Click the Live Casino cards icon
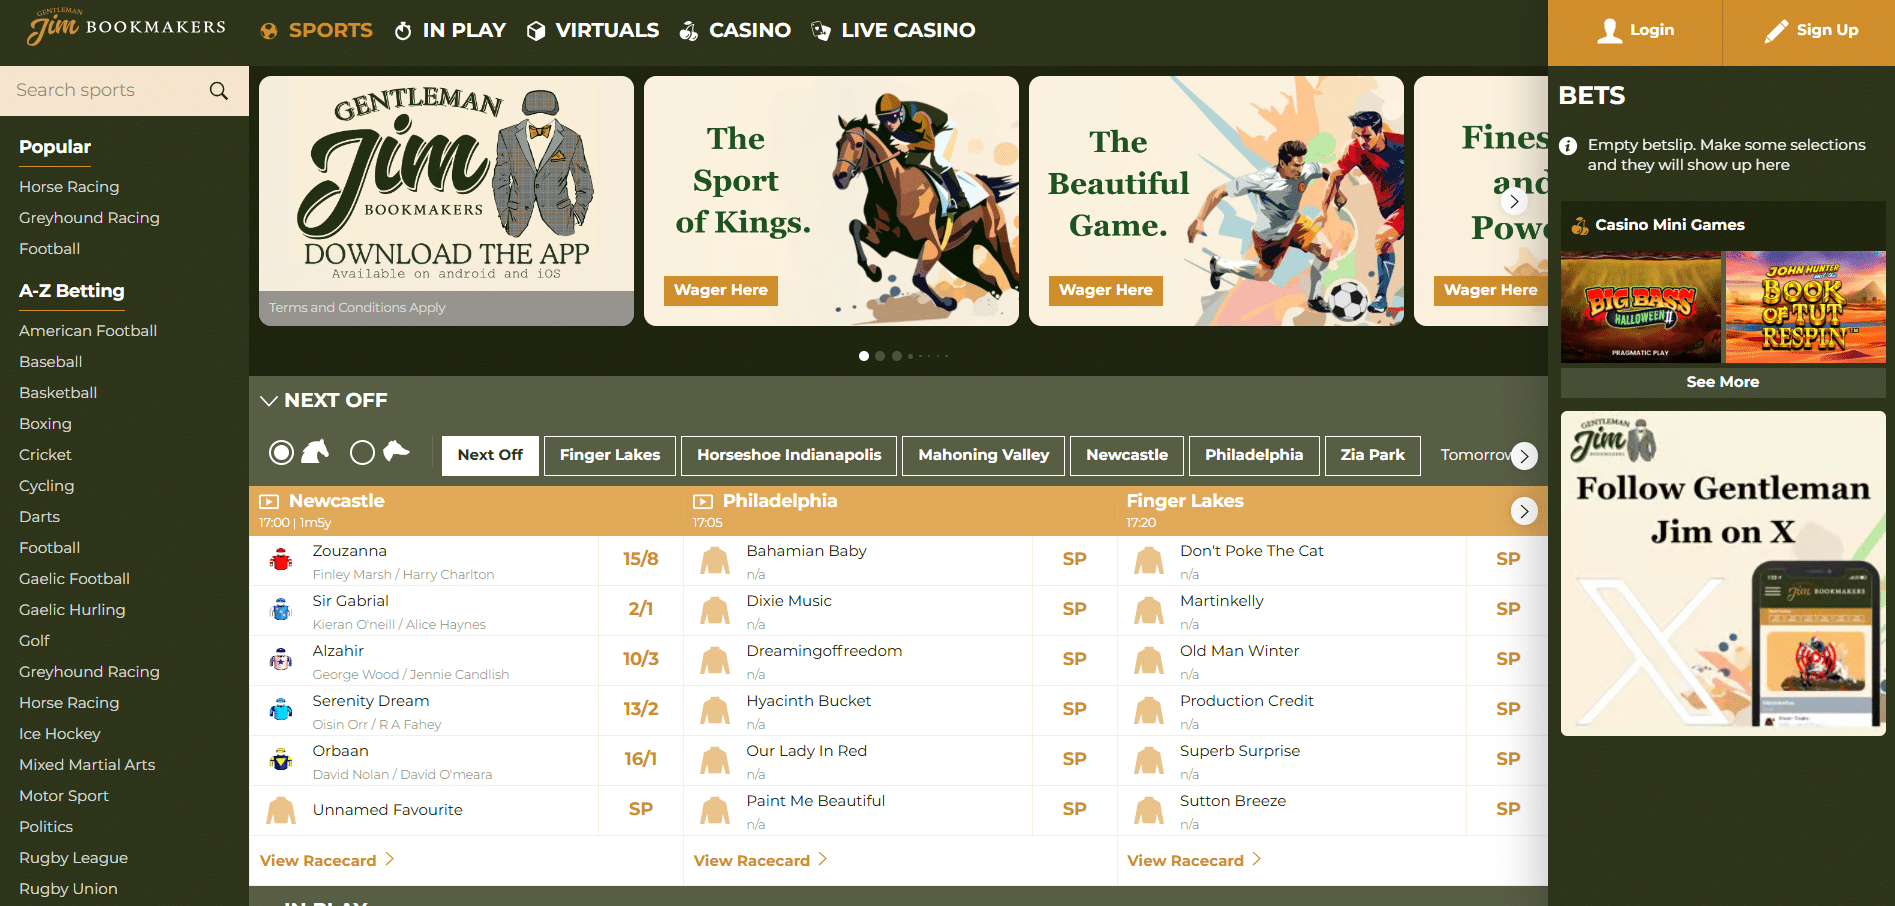Image resolution: width=1895 pixels, height=906 pixels. tap(821, 31)
